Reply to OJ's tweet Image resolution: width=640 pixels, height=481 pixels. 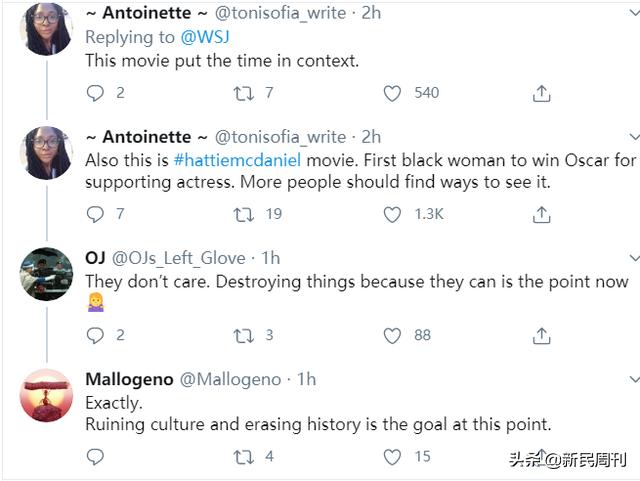(x=96, y=336)
